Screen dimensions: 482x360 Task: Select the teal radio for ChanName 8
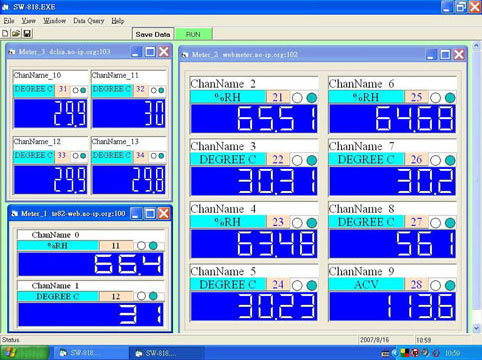[x=450, y=223]
